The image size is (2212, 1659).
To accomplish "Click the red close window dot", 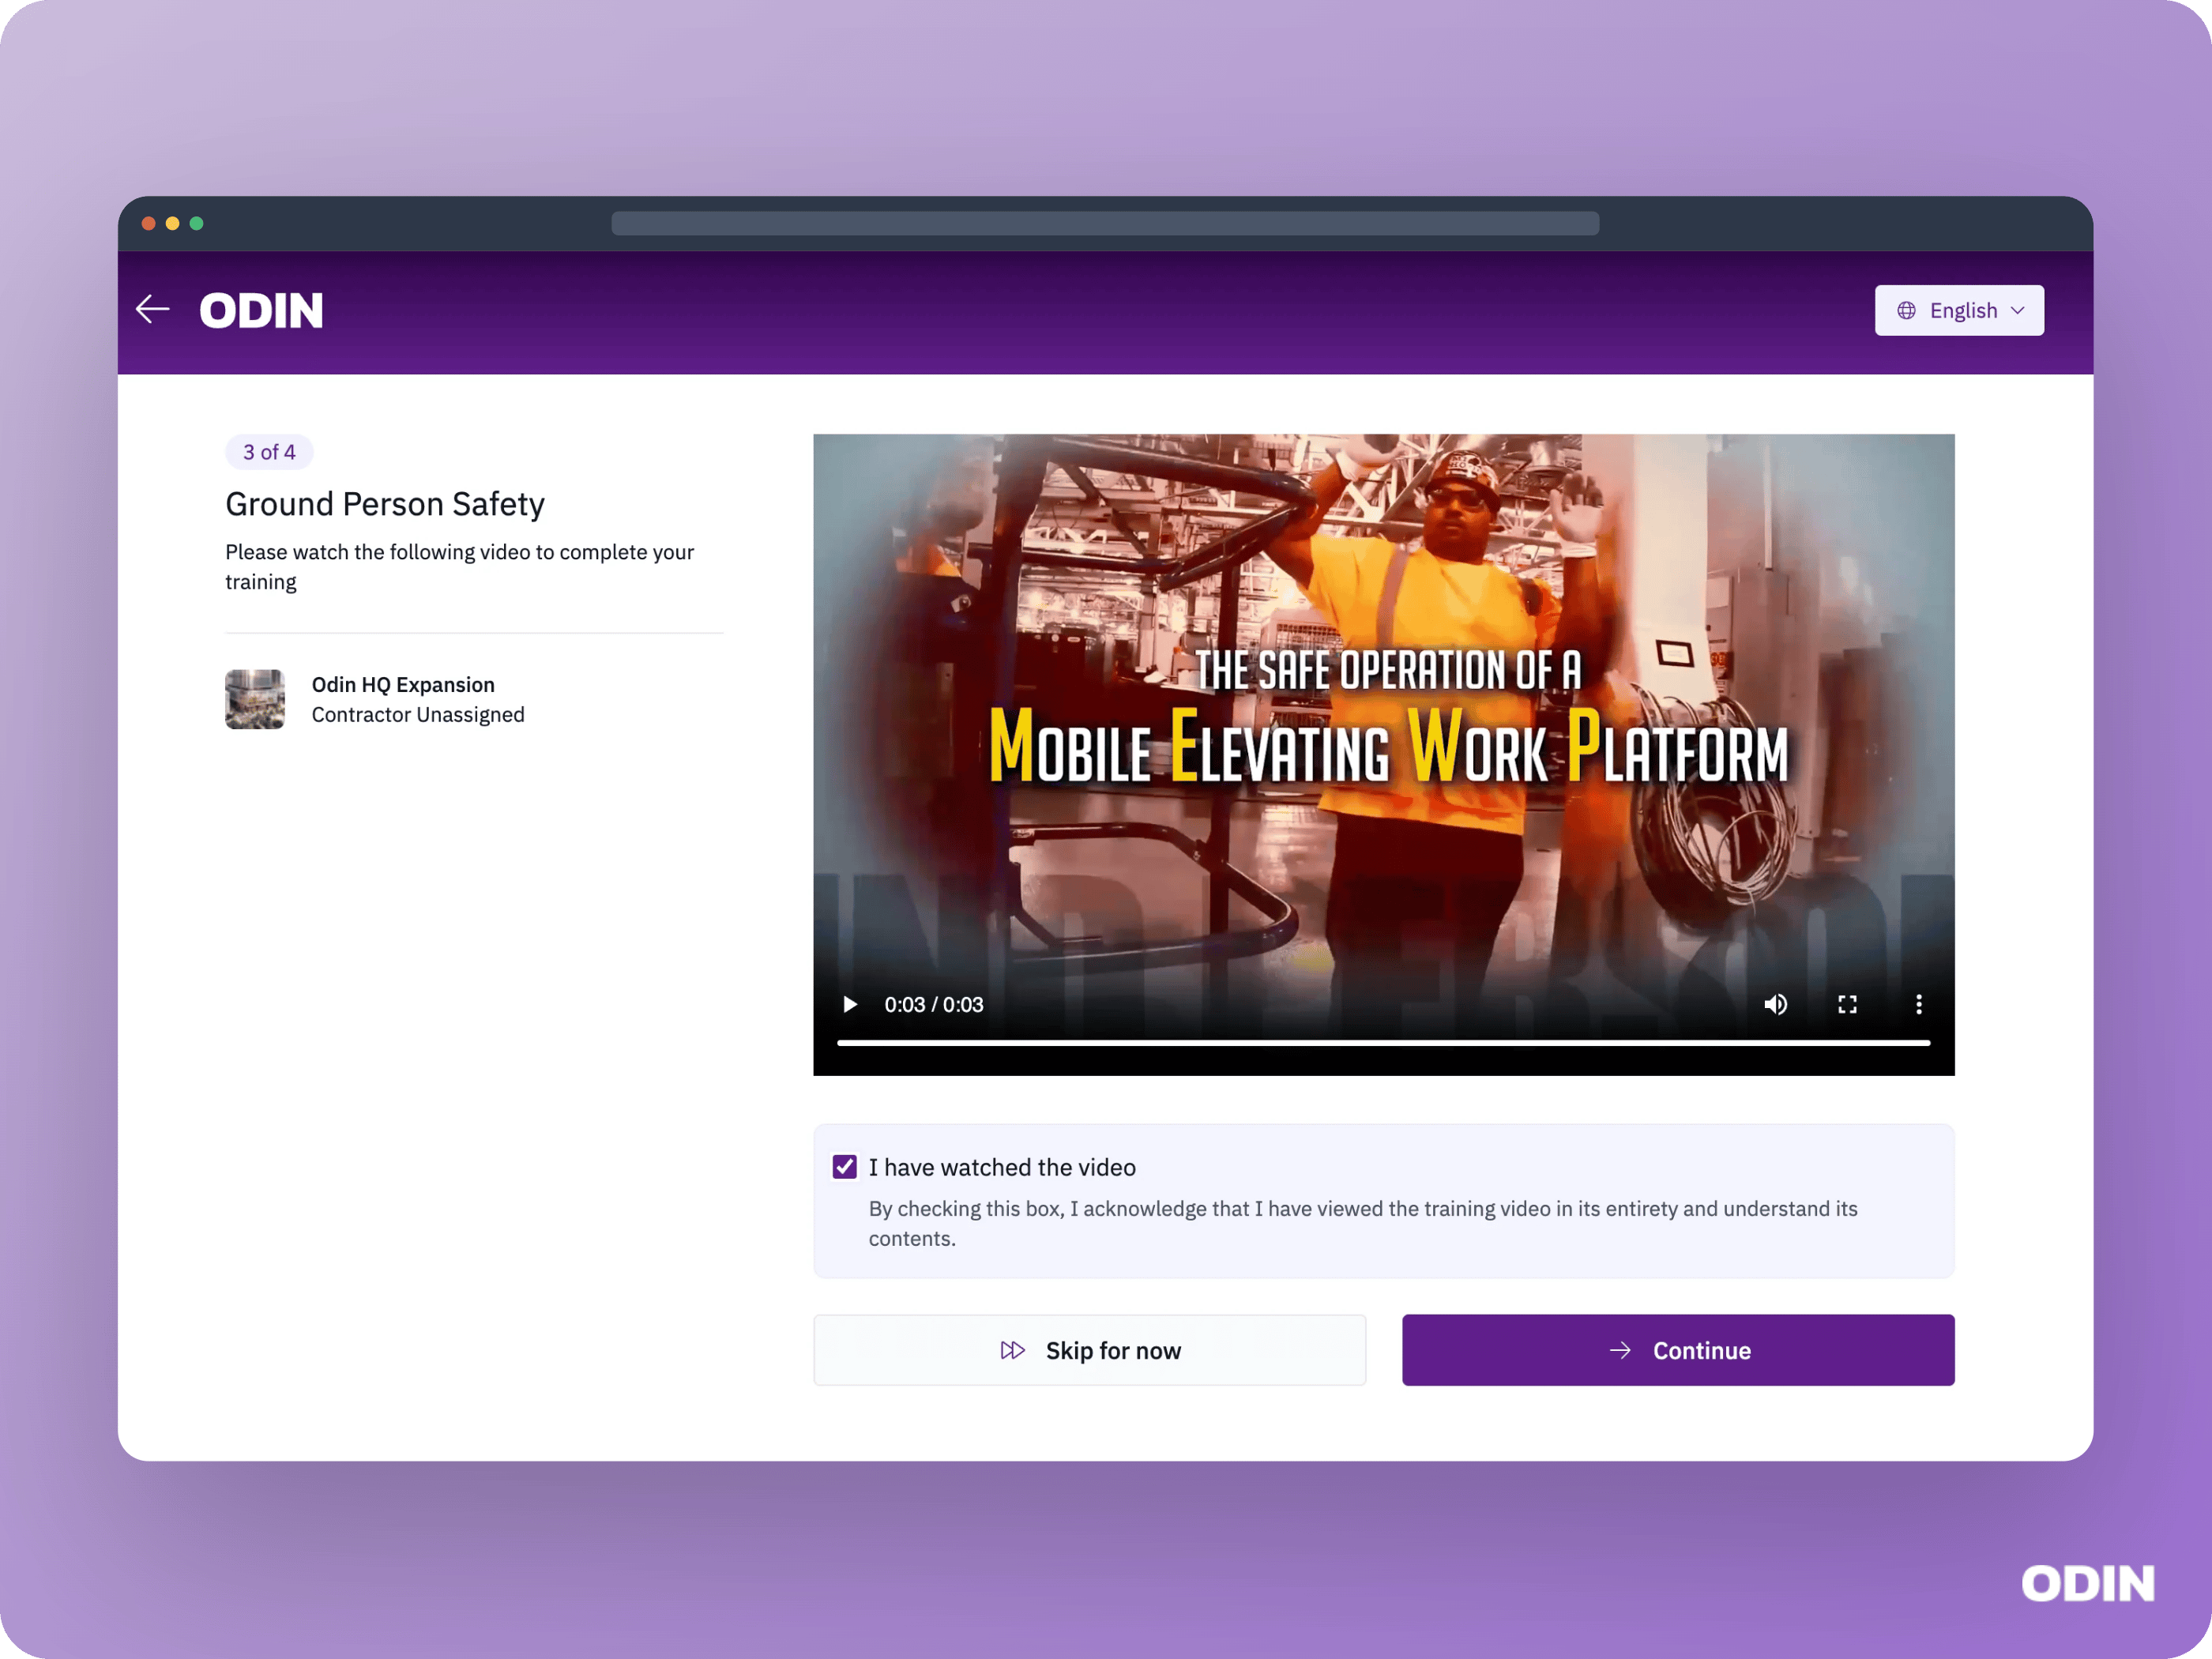I will [x=148, y=223].
